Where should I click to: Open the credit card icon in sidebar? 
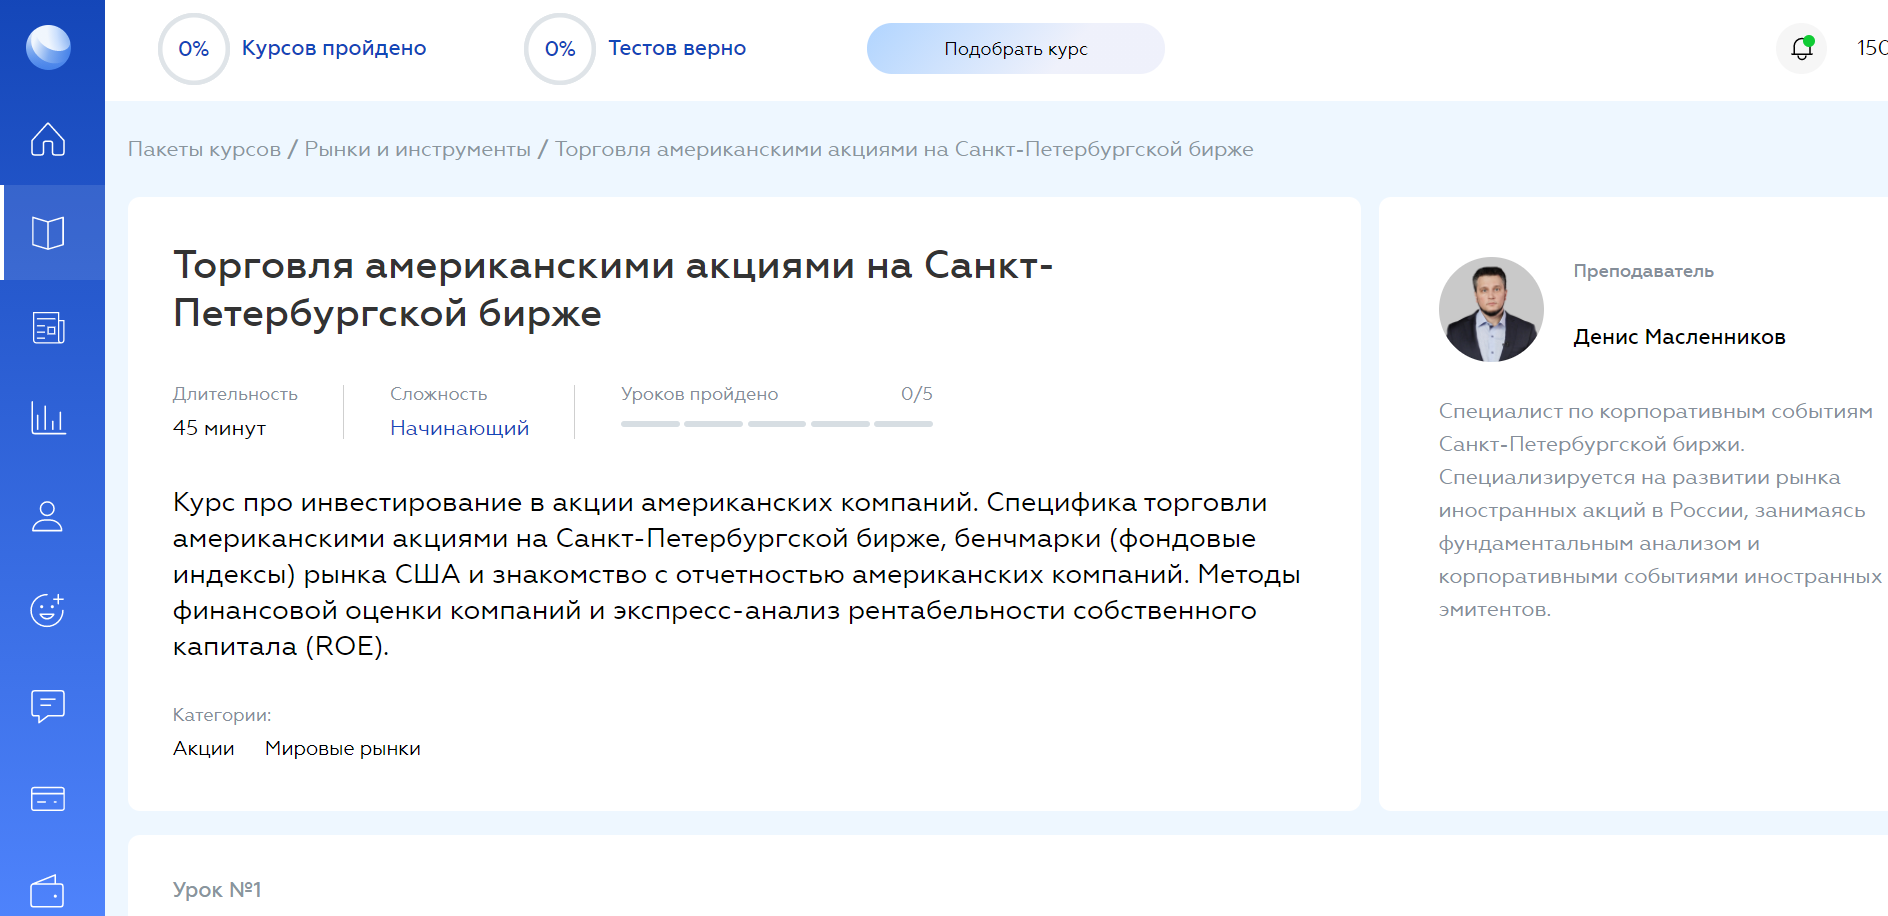[x=48, y=799]
